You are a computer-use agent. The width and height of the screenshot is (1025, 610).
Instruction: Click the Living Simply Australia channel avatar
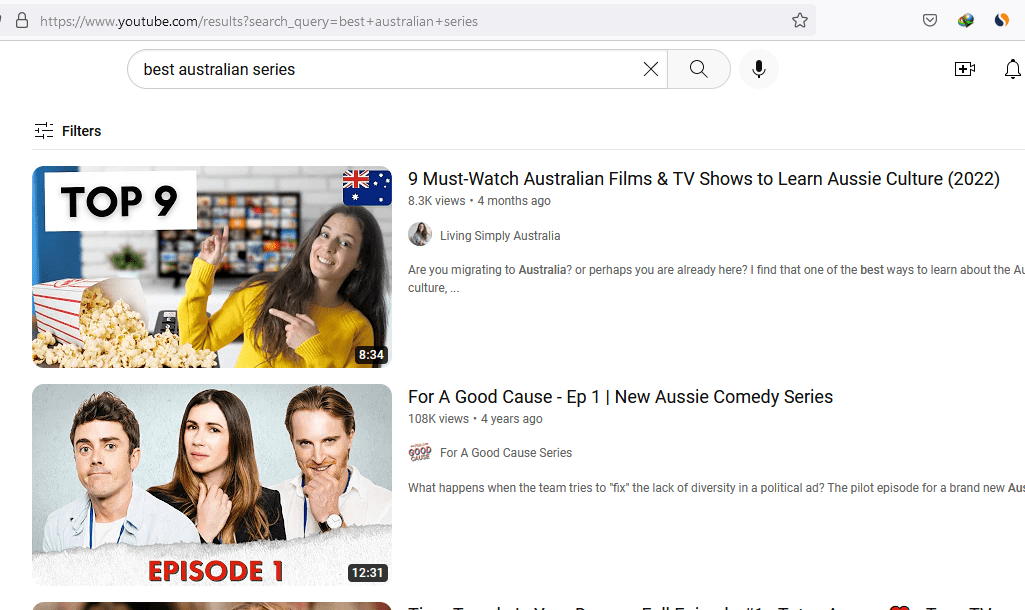(x=420, y=234)
